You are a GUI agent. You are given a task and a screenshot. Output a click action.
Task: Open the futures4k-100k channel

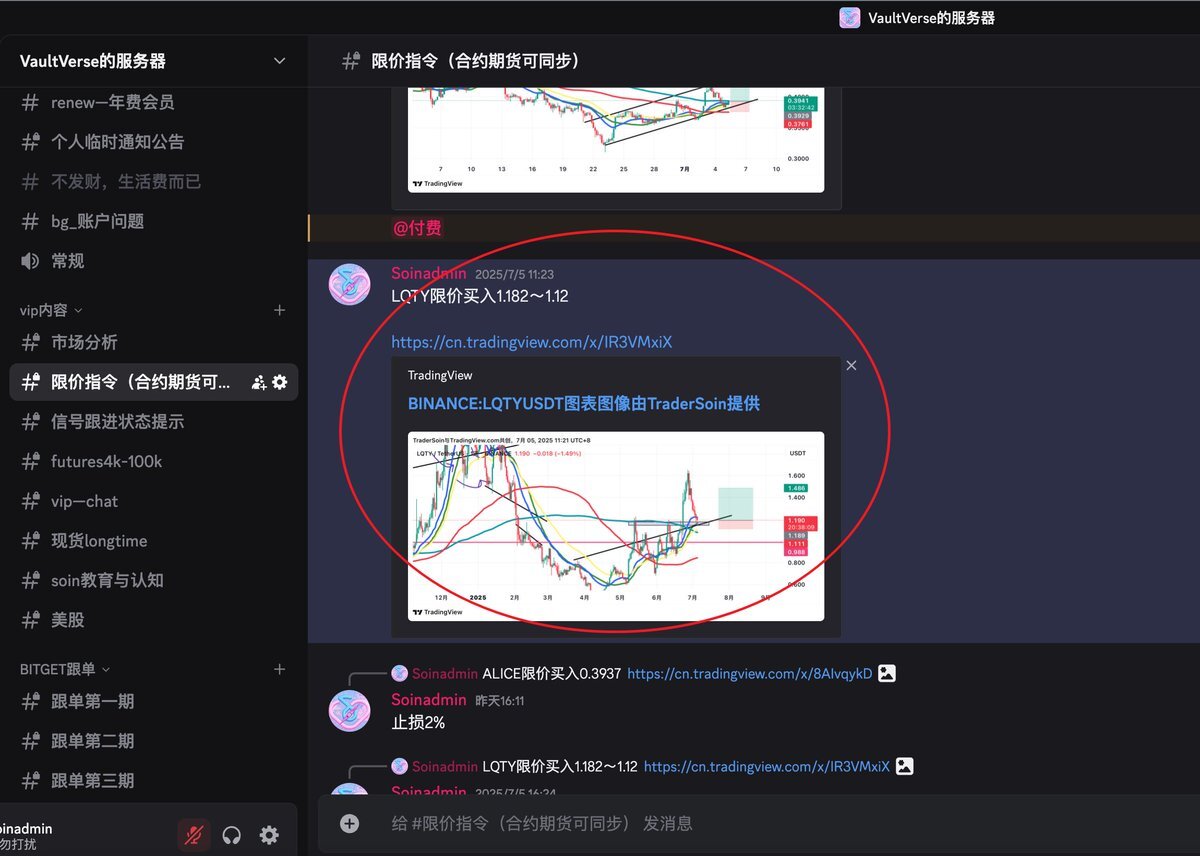point(153,461)
